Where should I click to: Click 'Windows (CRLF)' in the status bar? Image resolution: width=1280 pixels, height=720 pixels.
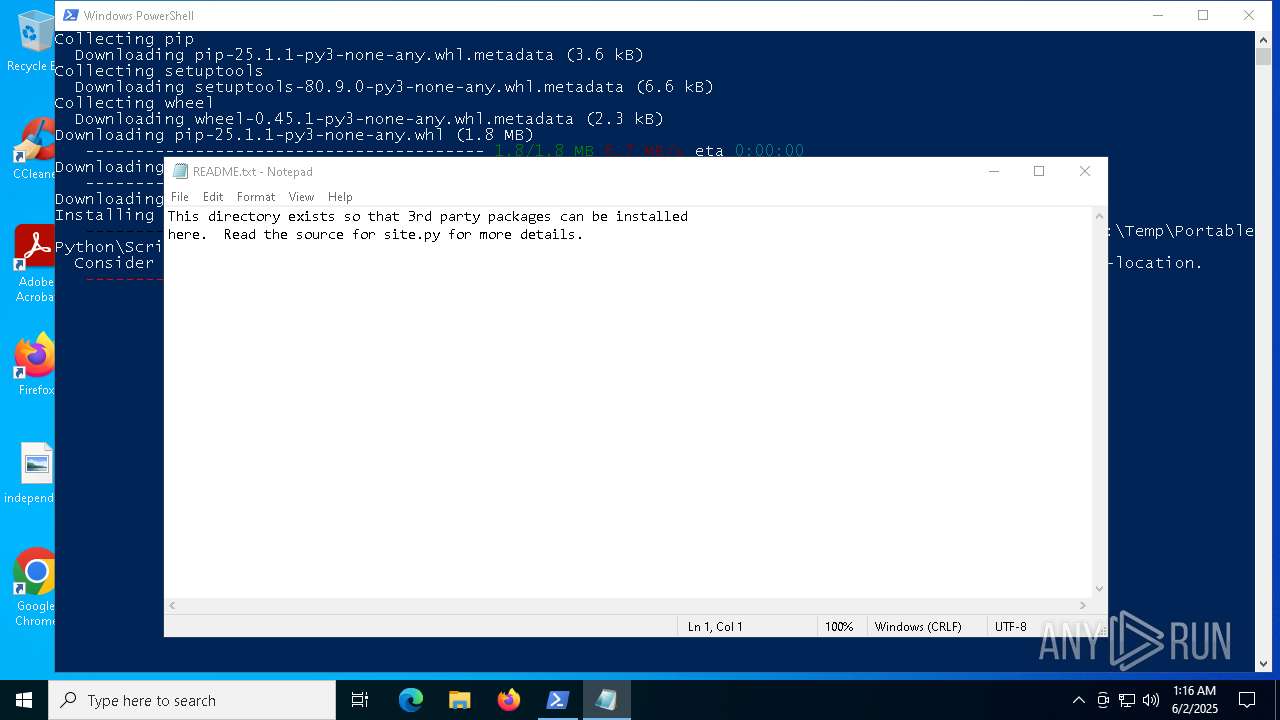918,626
